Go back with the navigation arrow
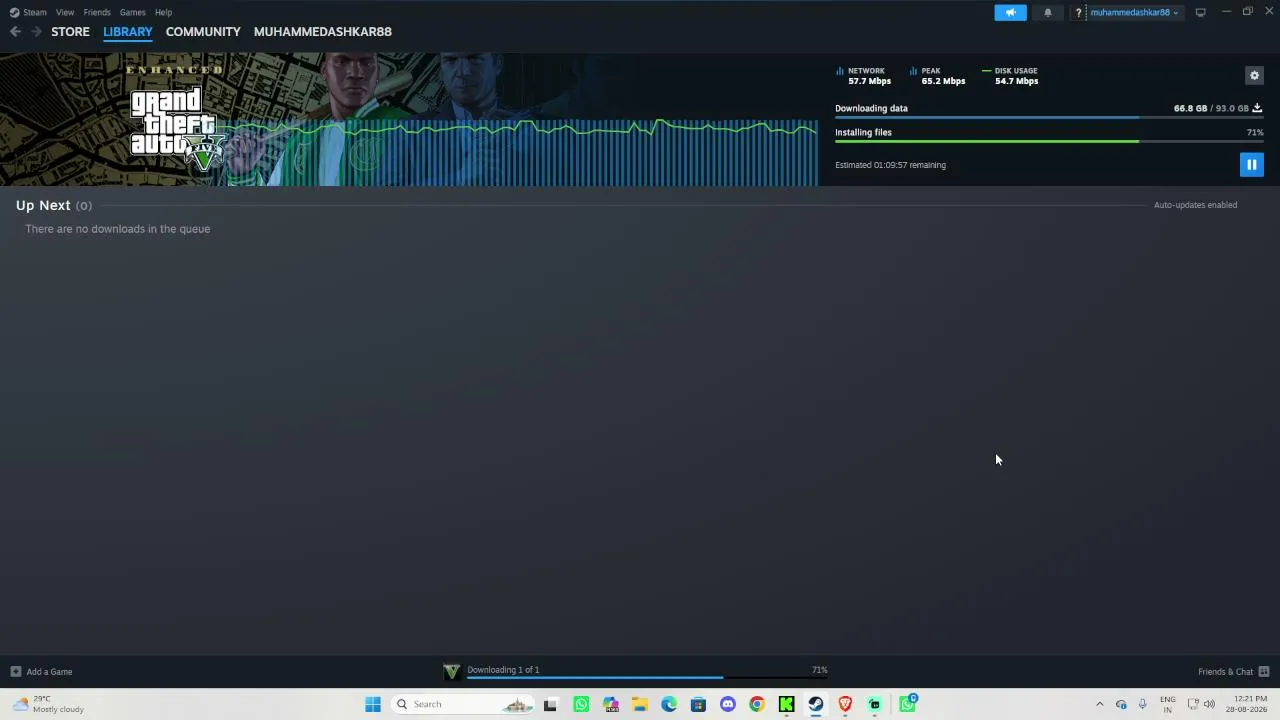The width and height of the screenshot is (1280, 720). click(15, 32)
